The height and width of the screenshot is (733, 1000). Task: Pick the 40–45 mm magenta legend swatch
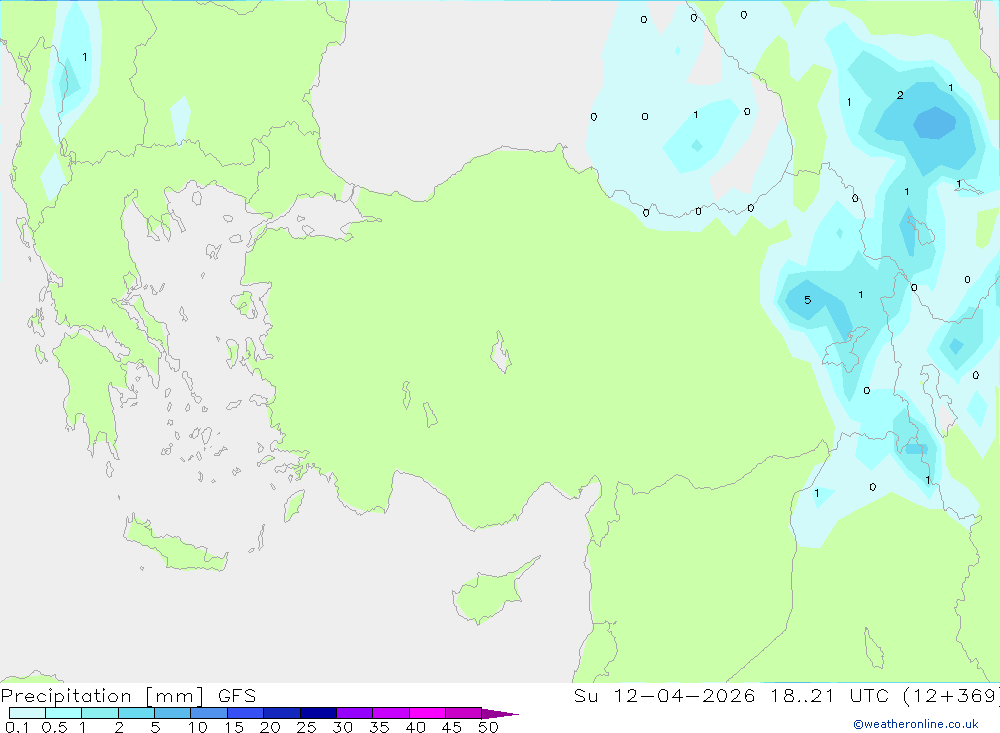tap(427, 713)
